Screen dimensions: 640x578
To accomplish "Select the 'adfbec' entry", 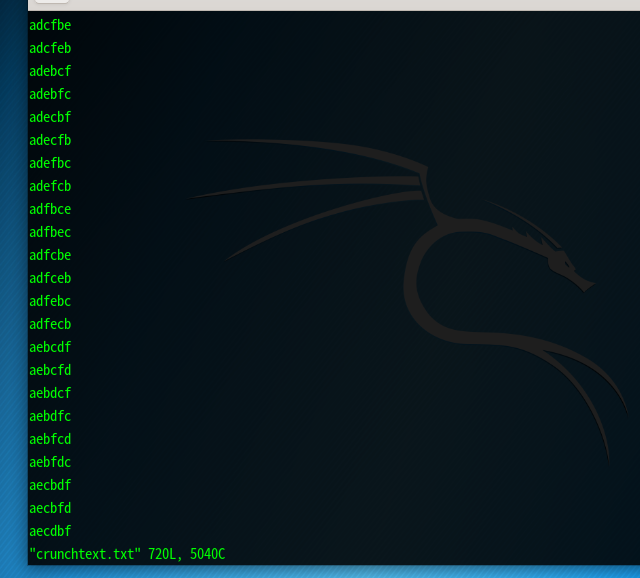I will click(50, 232).
